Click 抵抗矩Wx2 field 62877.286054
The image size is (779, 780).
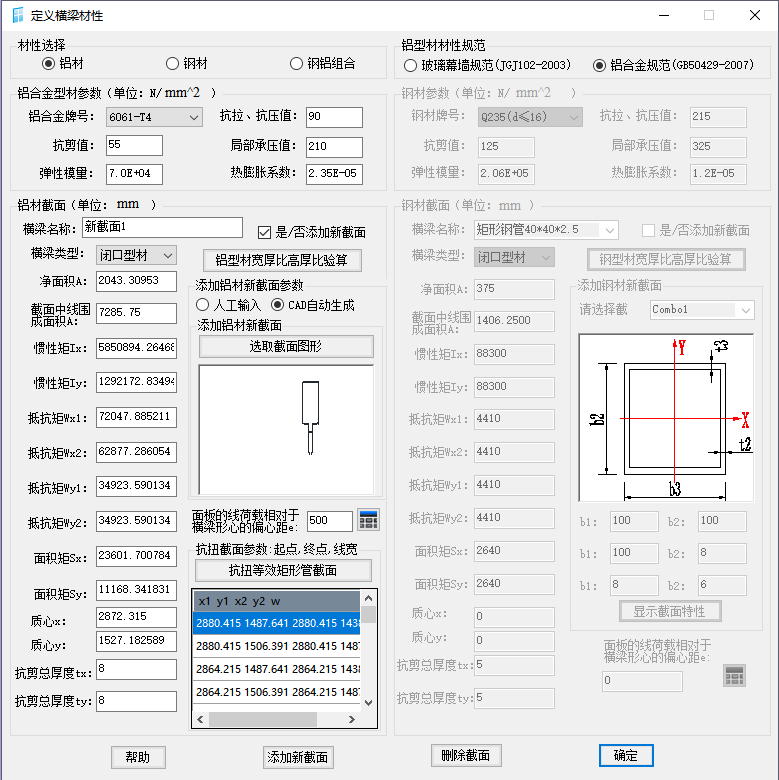[x=136, y=452]
